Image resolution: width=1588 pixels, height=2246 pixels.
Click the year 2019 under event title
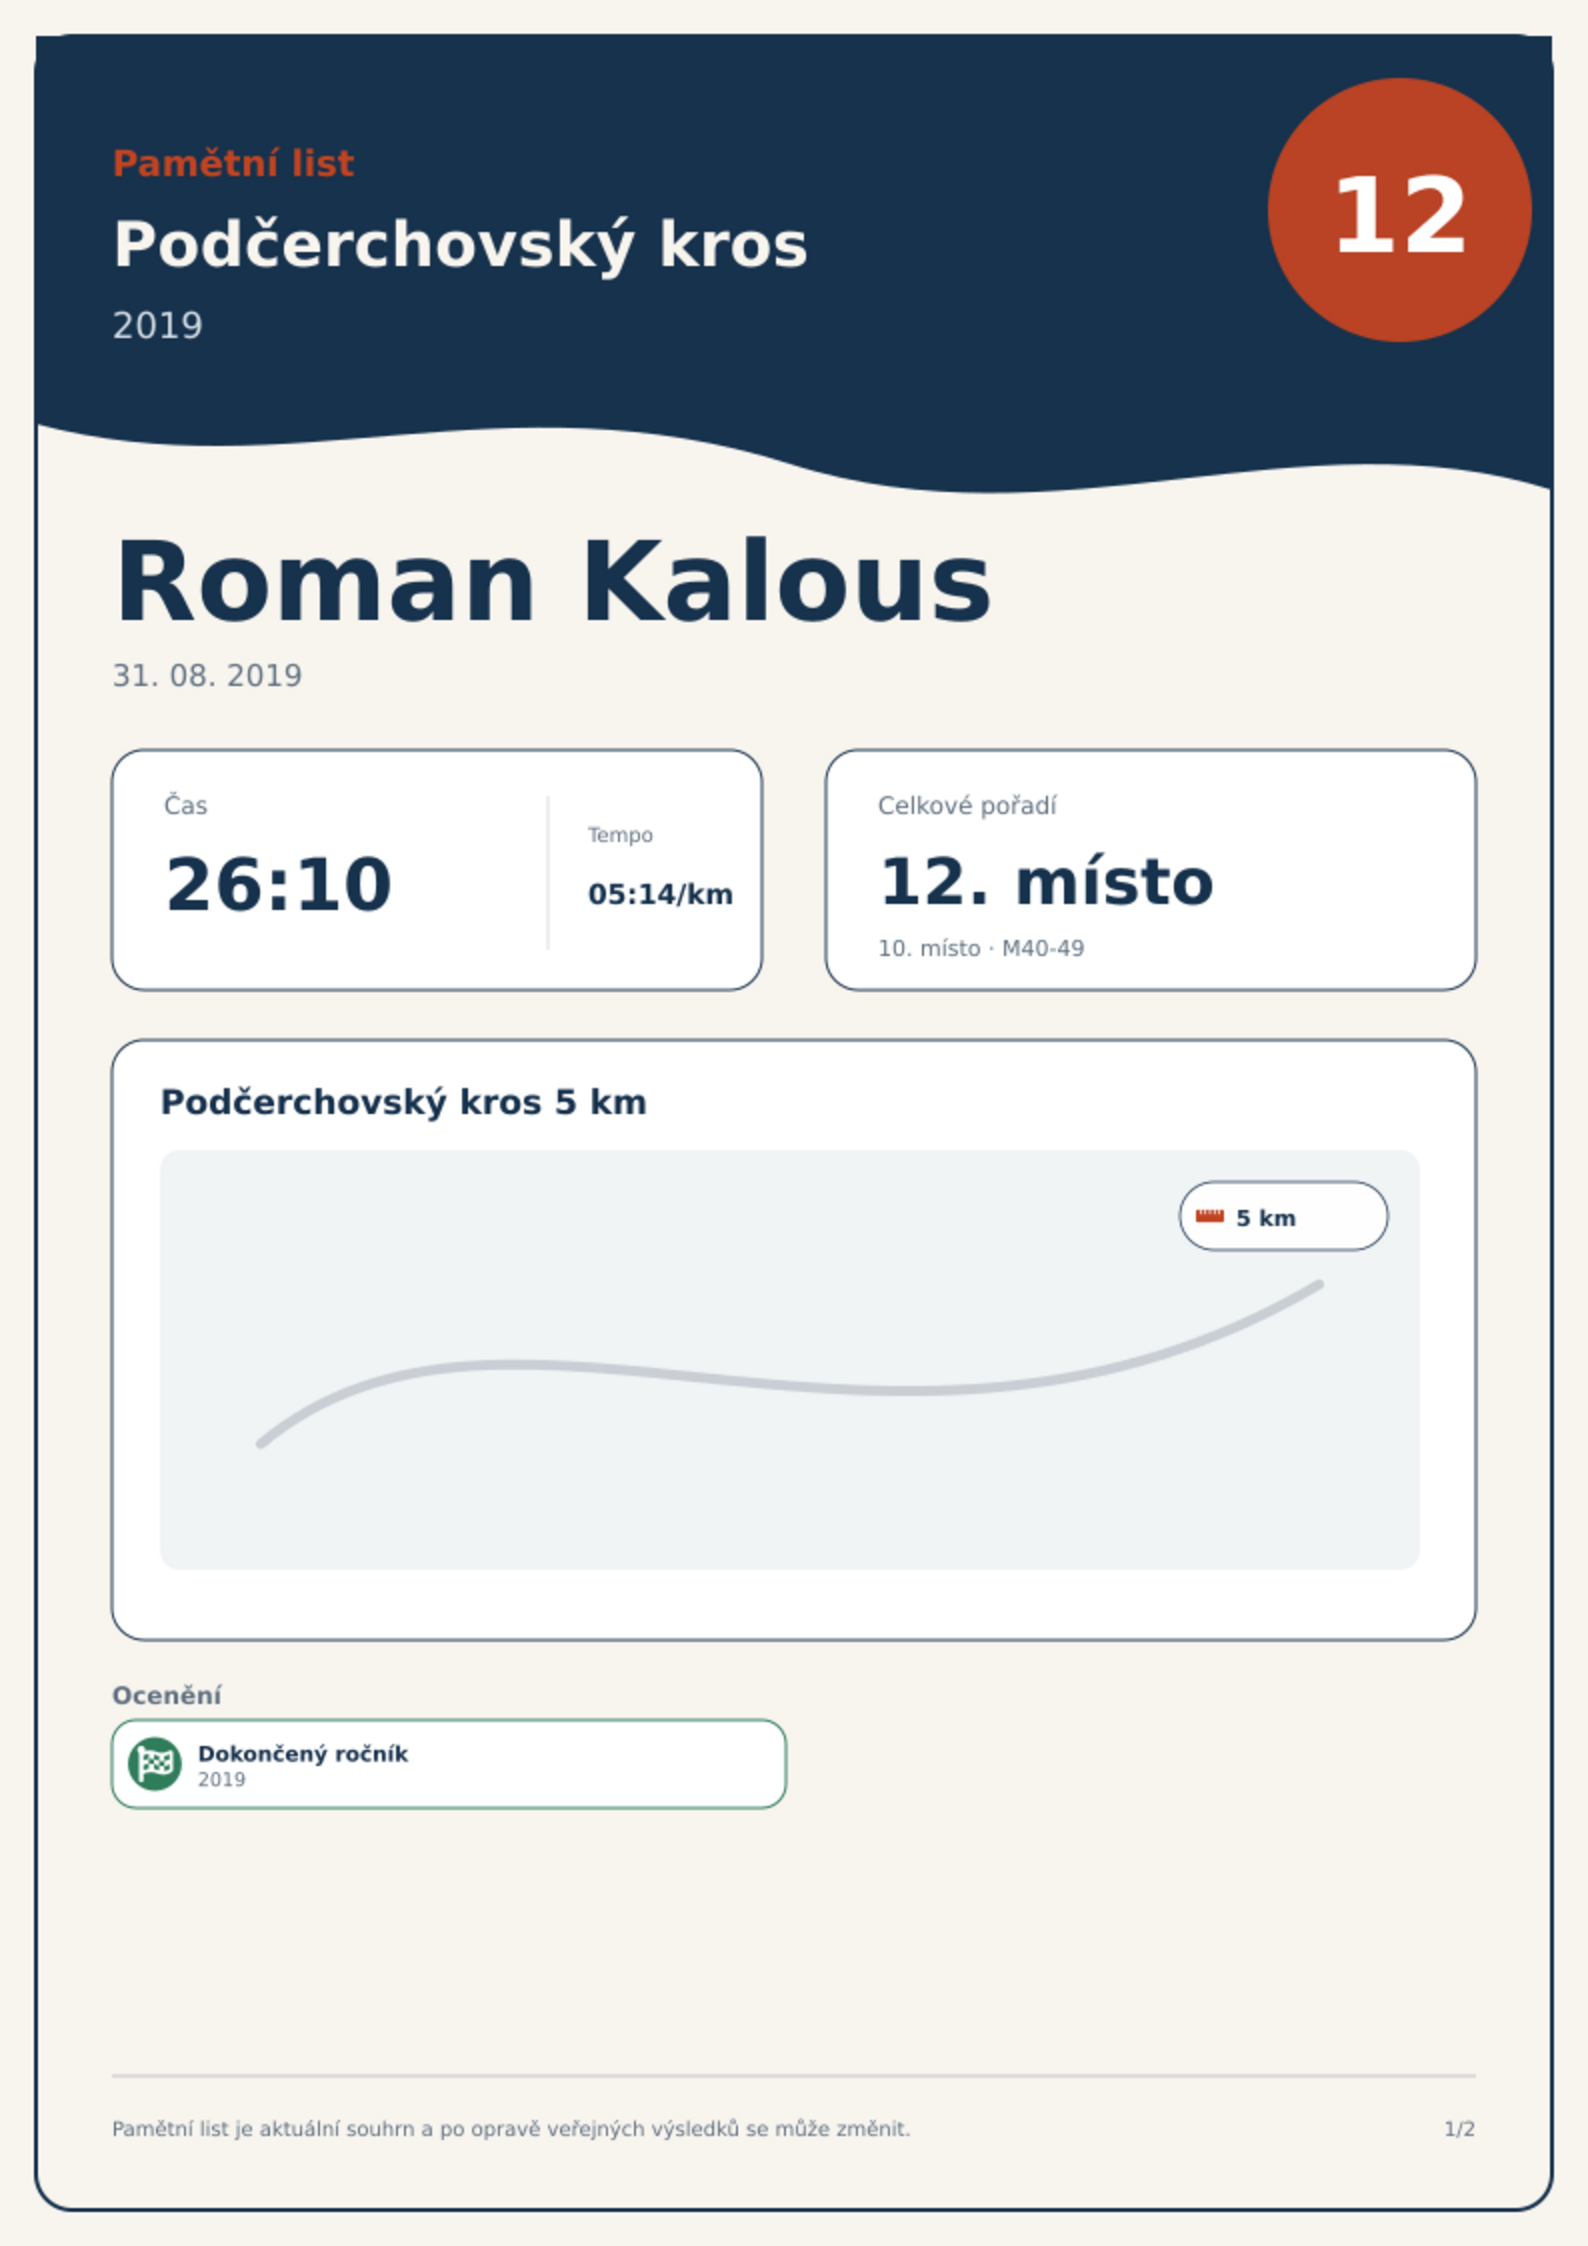point(158,326)
